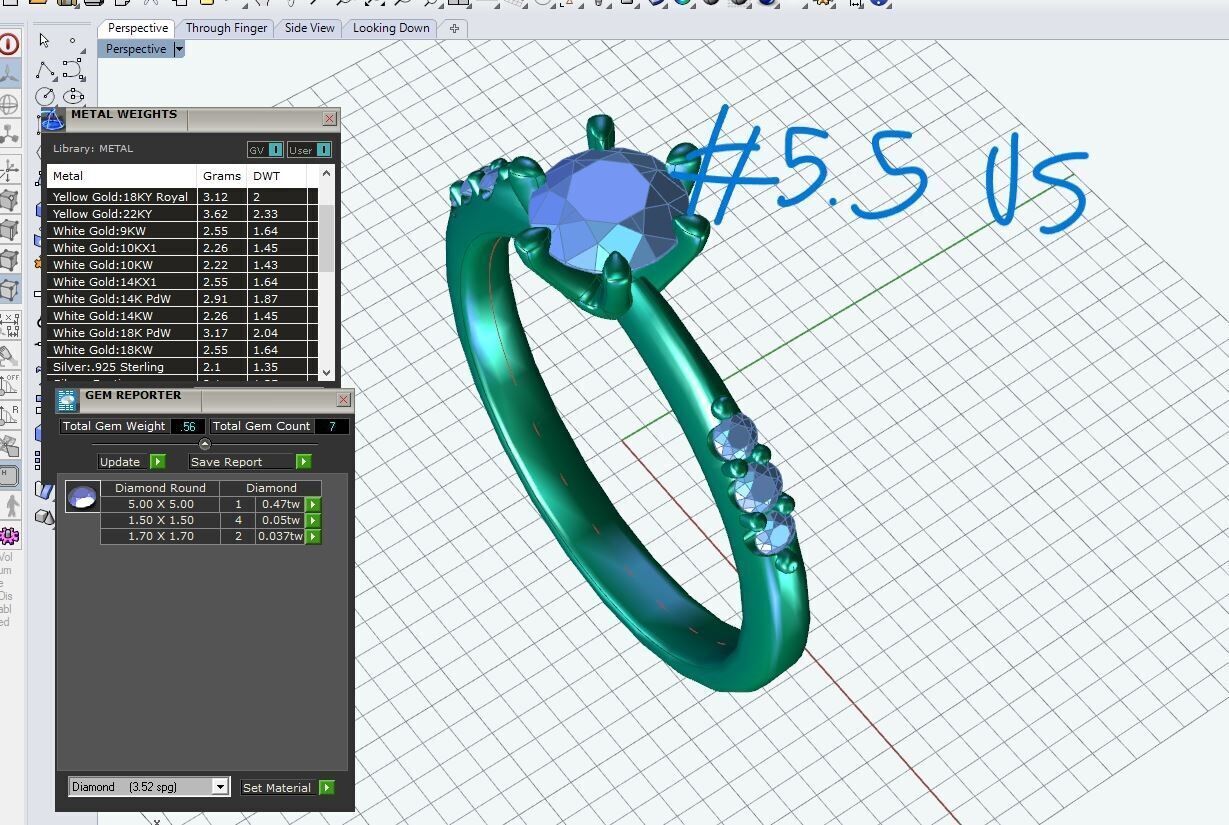Click the Metal Weights scrollbar thumb

pyautogui.click(x=326, y=237)
